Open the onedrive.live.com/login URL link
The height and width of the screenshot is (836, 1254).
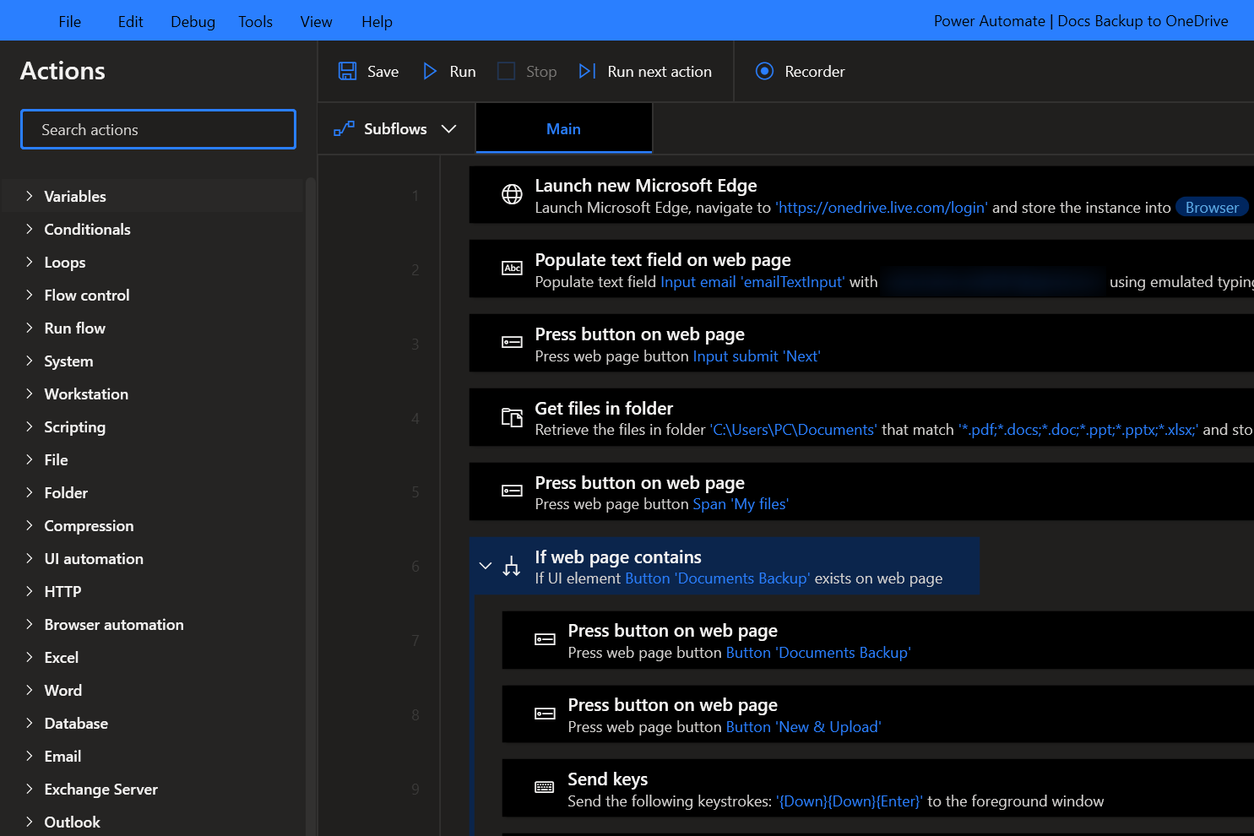(x=882, y=208)
